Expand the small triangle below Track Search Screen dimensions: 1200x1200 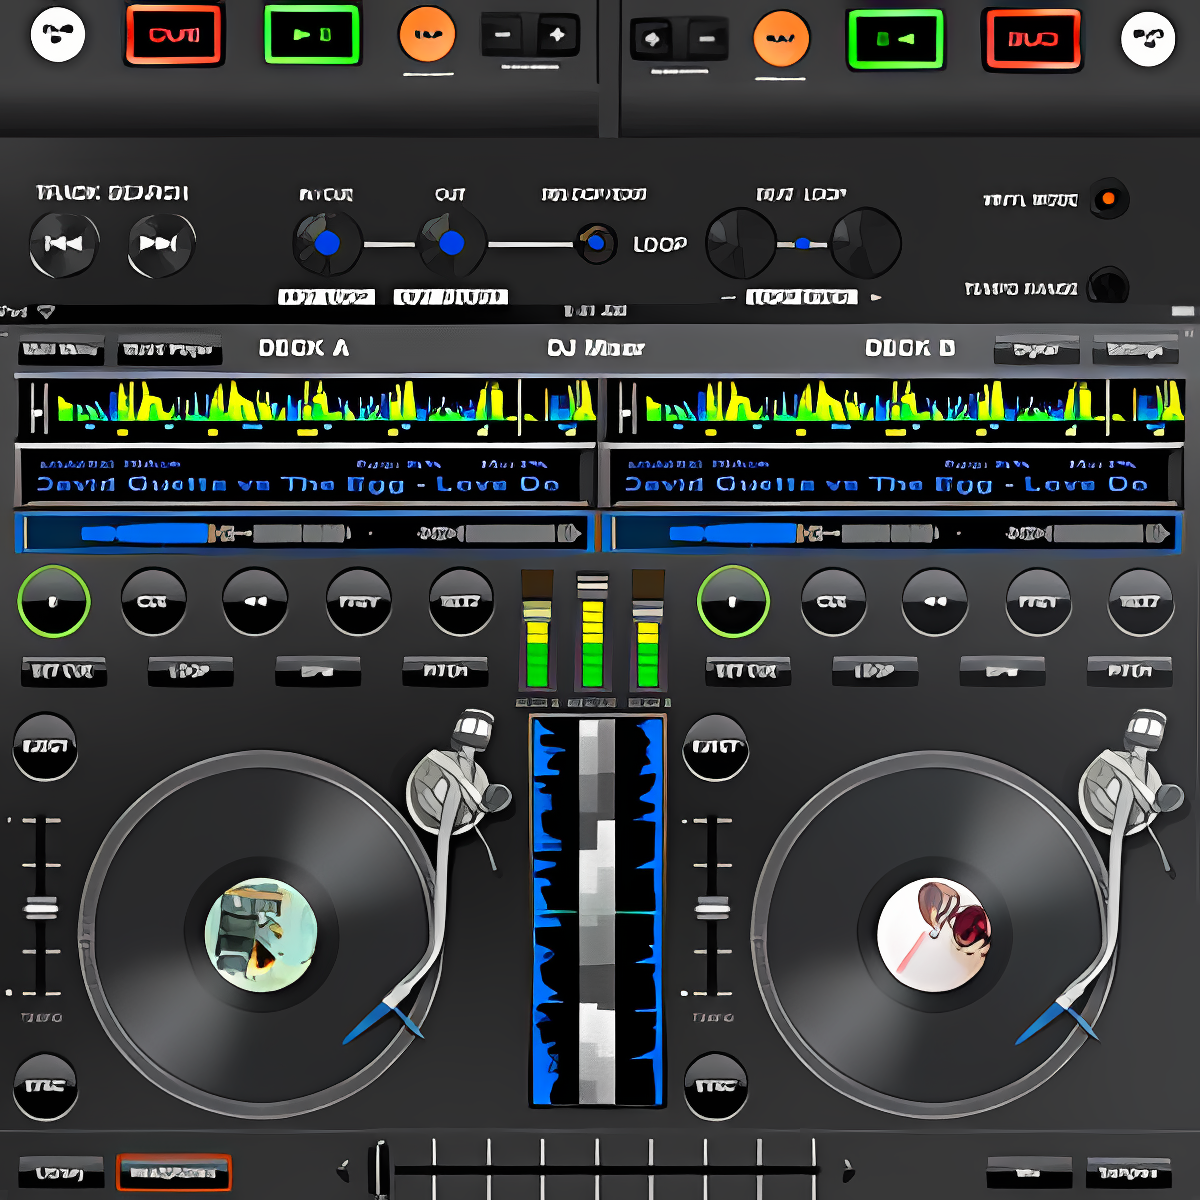[x=46, y=313]
